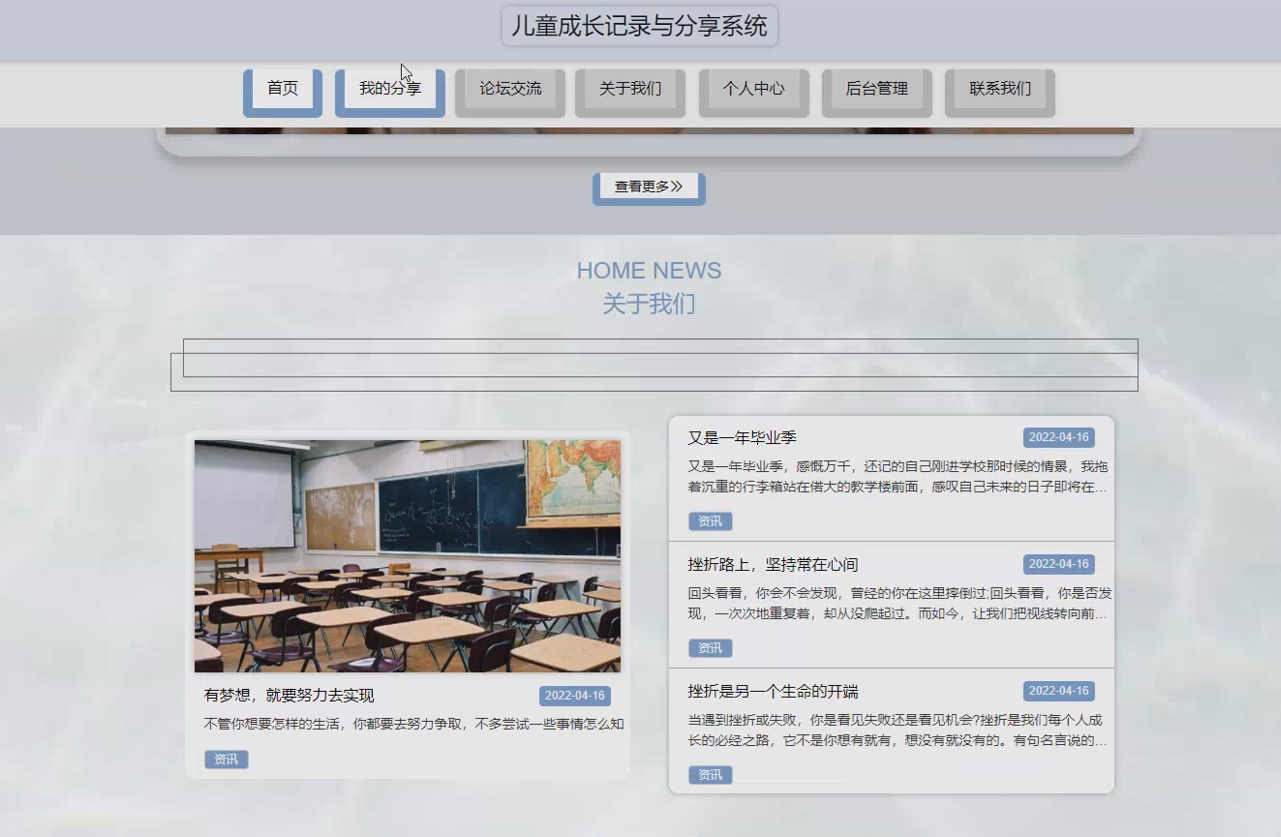This screenshot has width=1281, height=837.
Task: Click summary text starting 当遇到挫折或失败
Action: 899,731
